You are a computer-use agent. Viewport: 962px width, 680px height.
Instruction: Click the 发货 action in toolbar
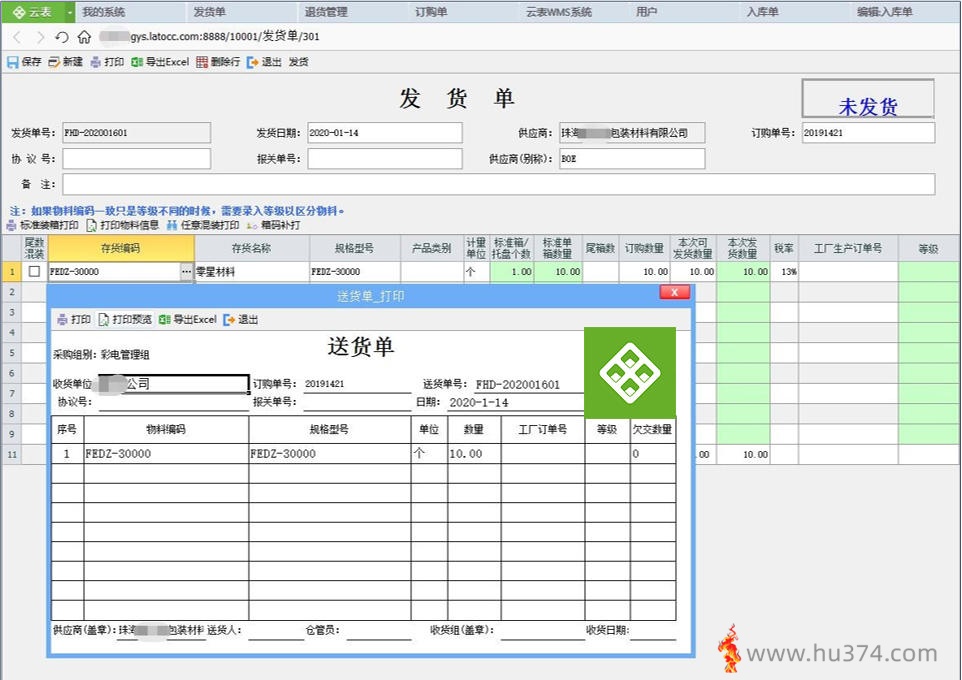click(298, 62)
